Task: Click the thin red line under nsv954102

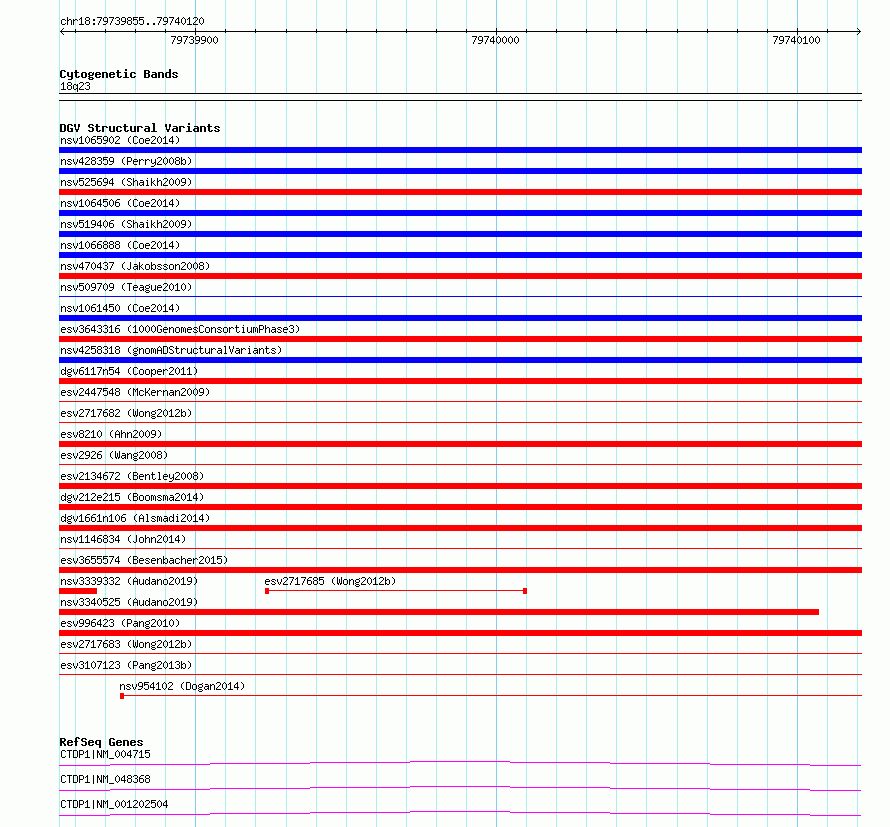Action: tap(491, 695)
